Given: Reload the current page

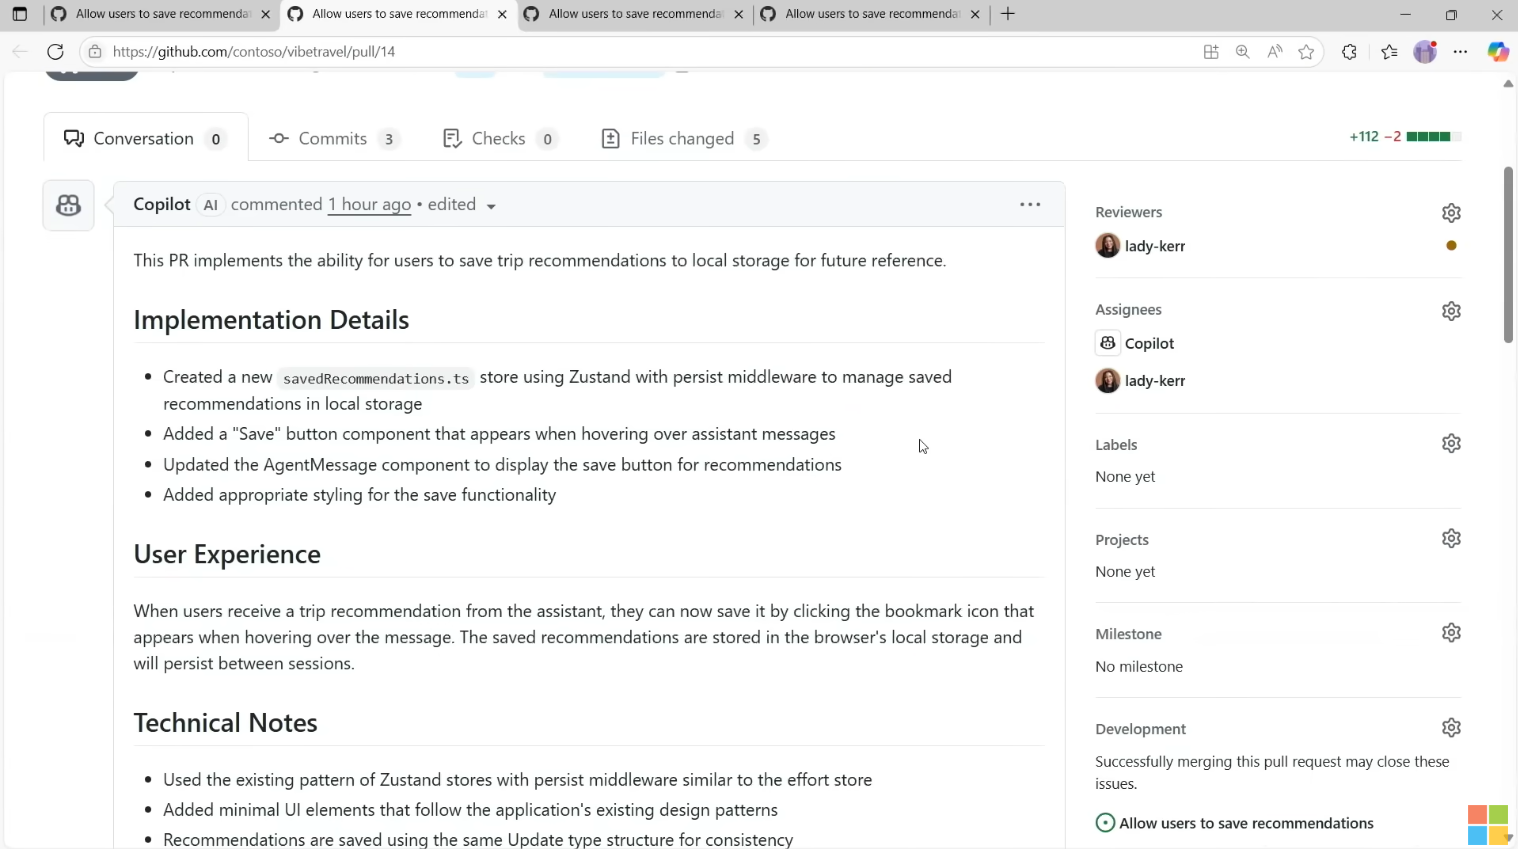Looking at the screenshot, I should [x=56, y=52].
